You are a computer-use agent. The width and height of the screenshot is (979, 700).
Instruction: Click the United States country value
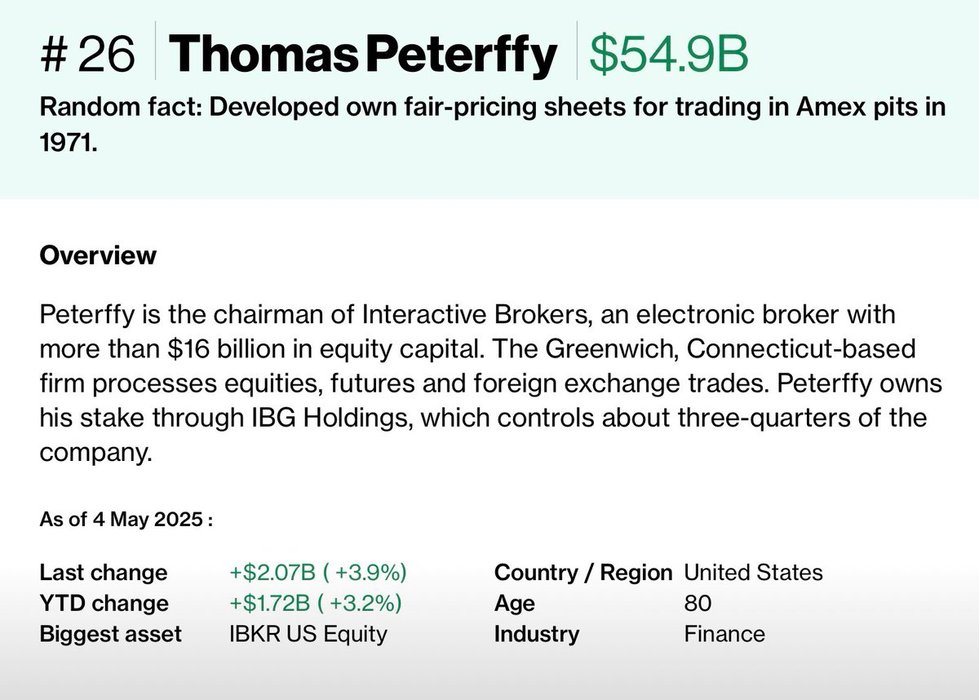click(753, 573)
